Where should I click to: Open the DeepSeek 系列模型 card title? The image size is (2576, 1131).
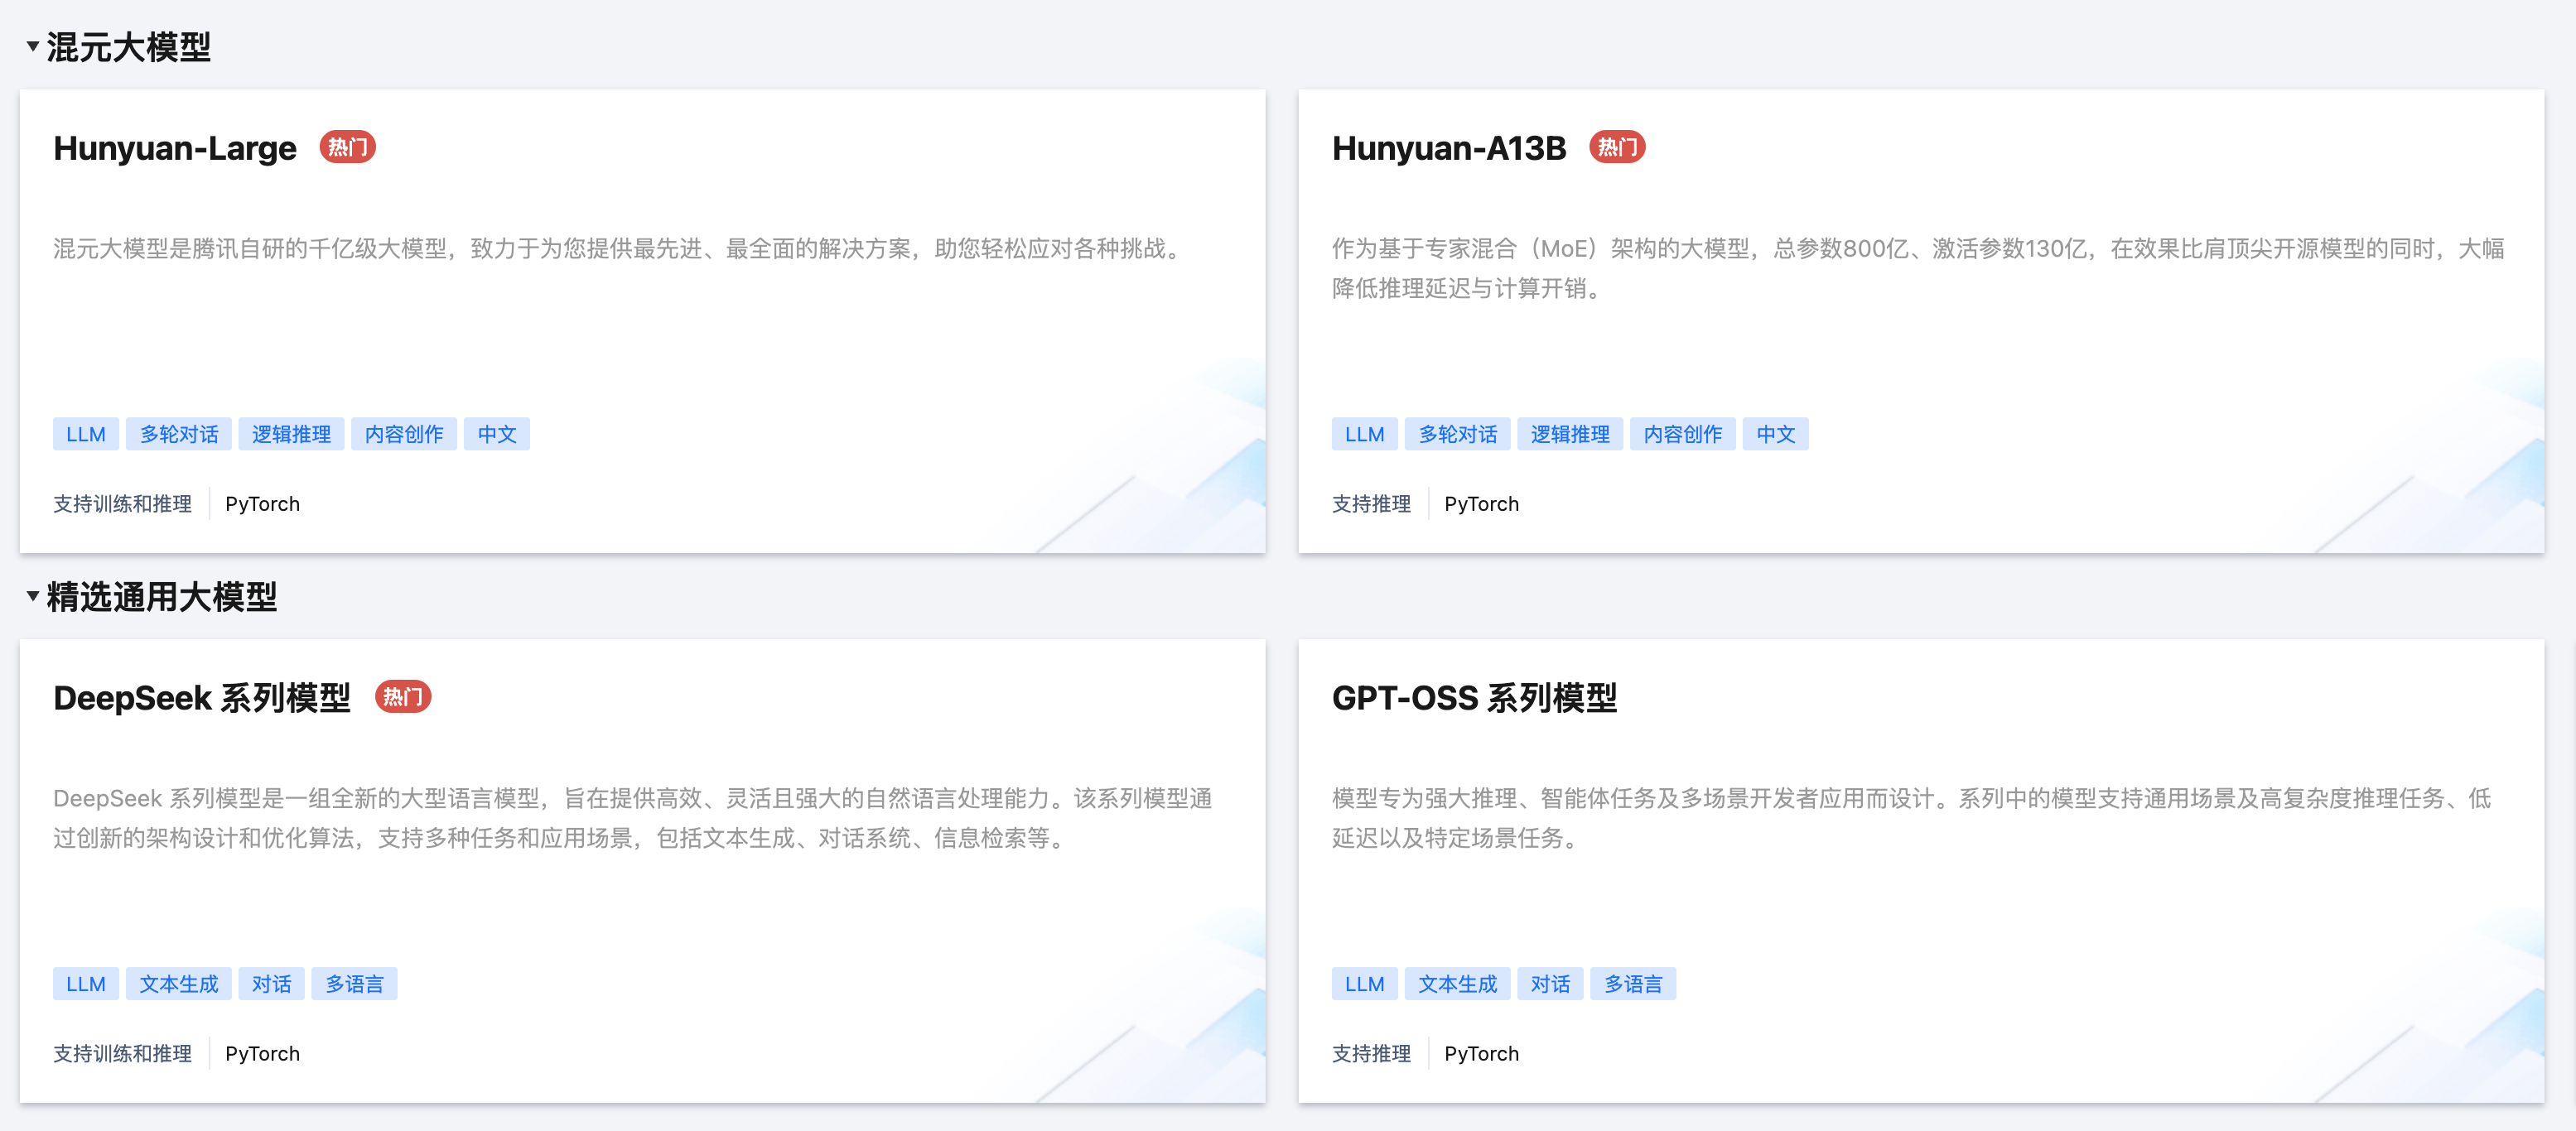point(202,698)
